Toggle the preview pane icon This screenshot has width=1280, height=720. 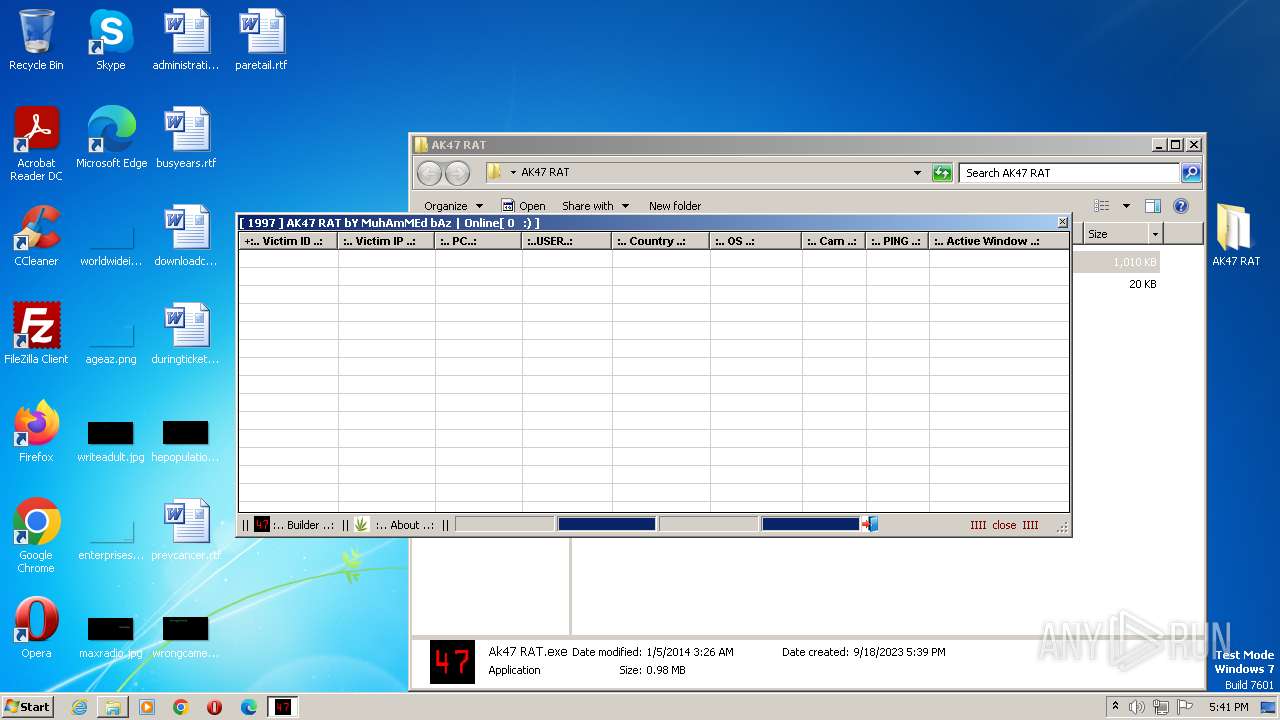[x=1153, y=206]
